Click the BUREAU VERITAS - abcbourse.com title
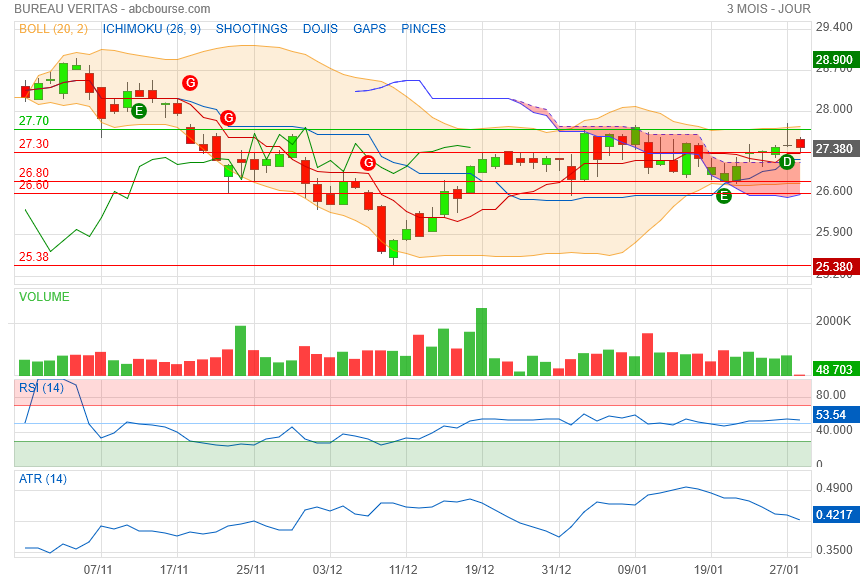The height and width of the screenshot is (580, 860). pos(112,9)
